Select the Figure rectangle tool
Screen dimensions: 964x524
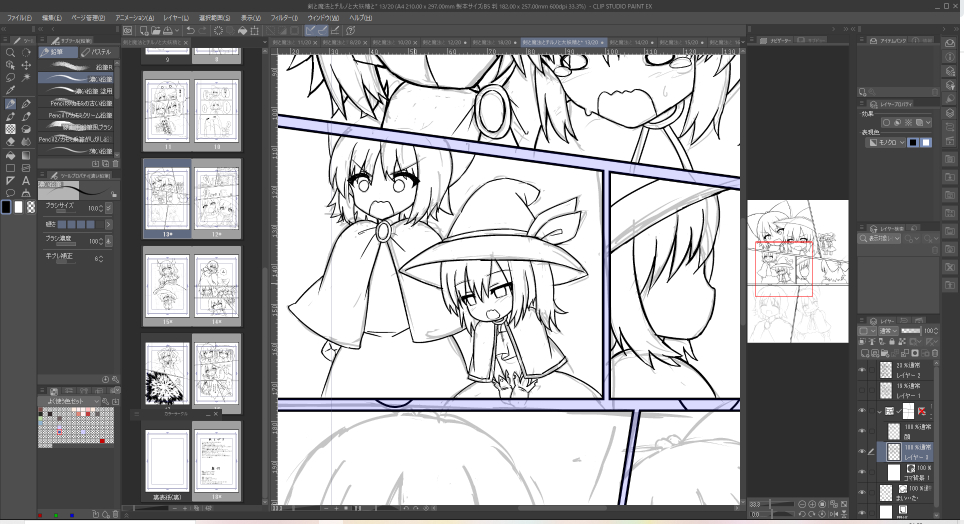click(x=10, y=167)
